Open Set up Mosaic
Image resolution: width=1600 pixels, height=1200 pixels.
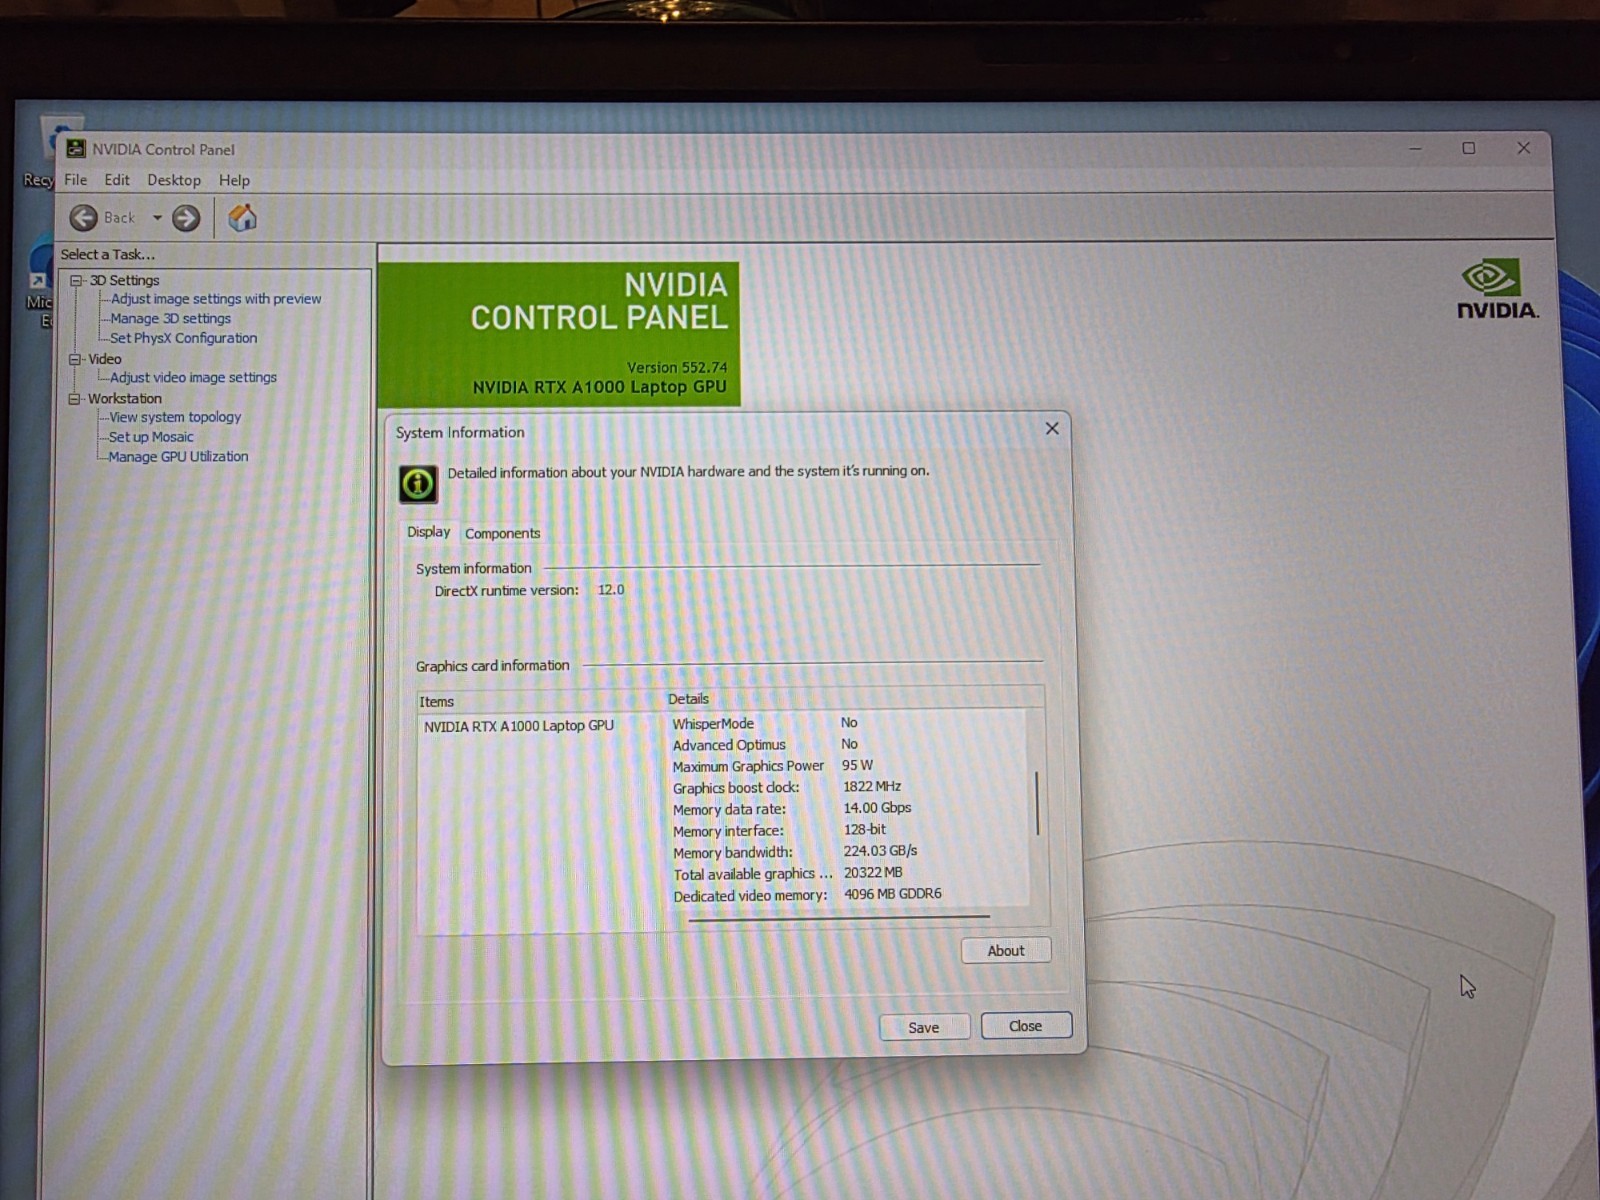coord(151,437)
